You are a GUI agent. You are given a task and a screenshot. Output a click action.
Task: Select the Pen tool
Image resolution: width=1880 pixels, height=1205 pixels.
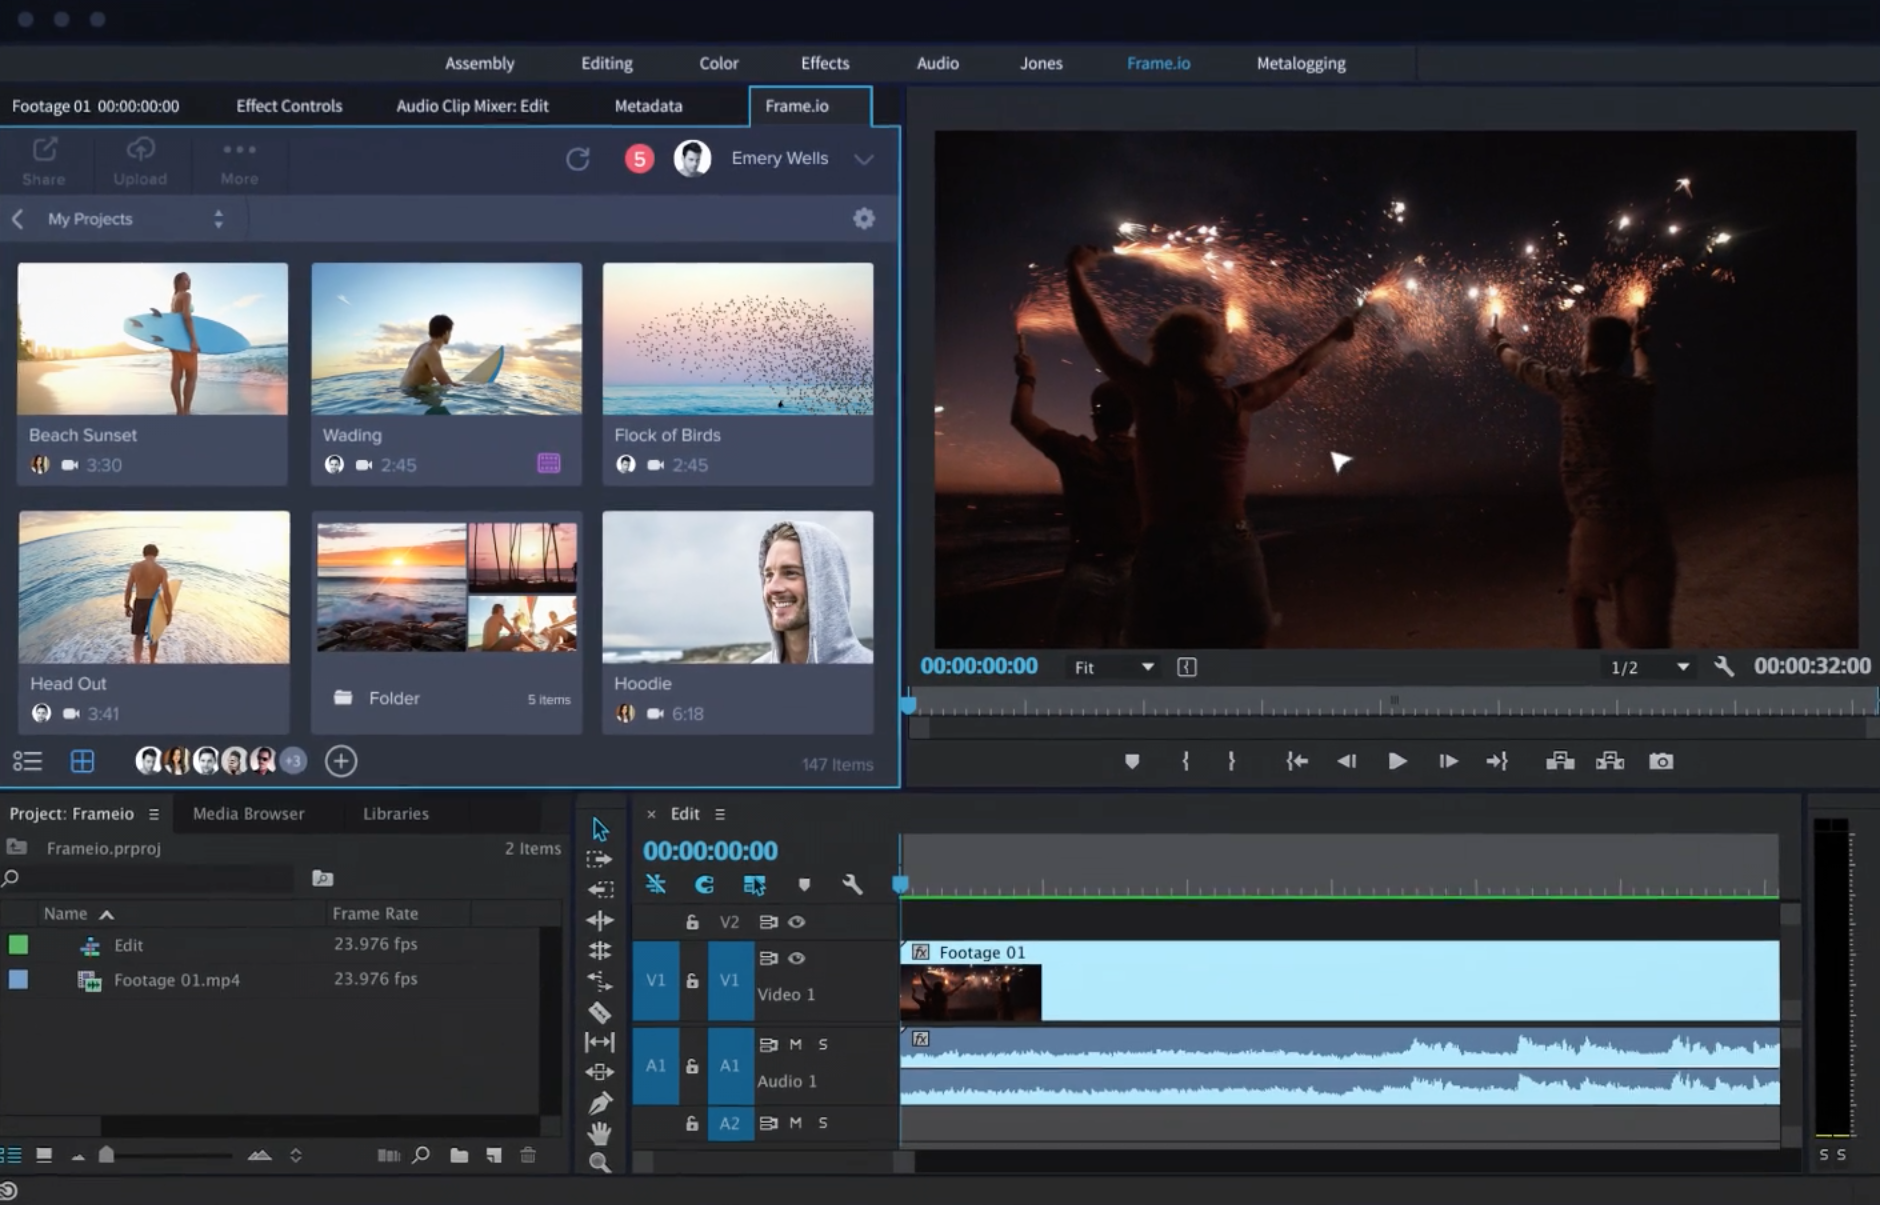[599, 1103]
